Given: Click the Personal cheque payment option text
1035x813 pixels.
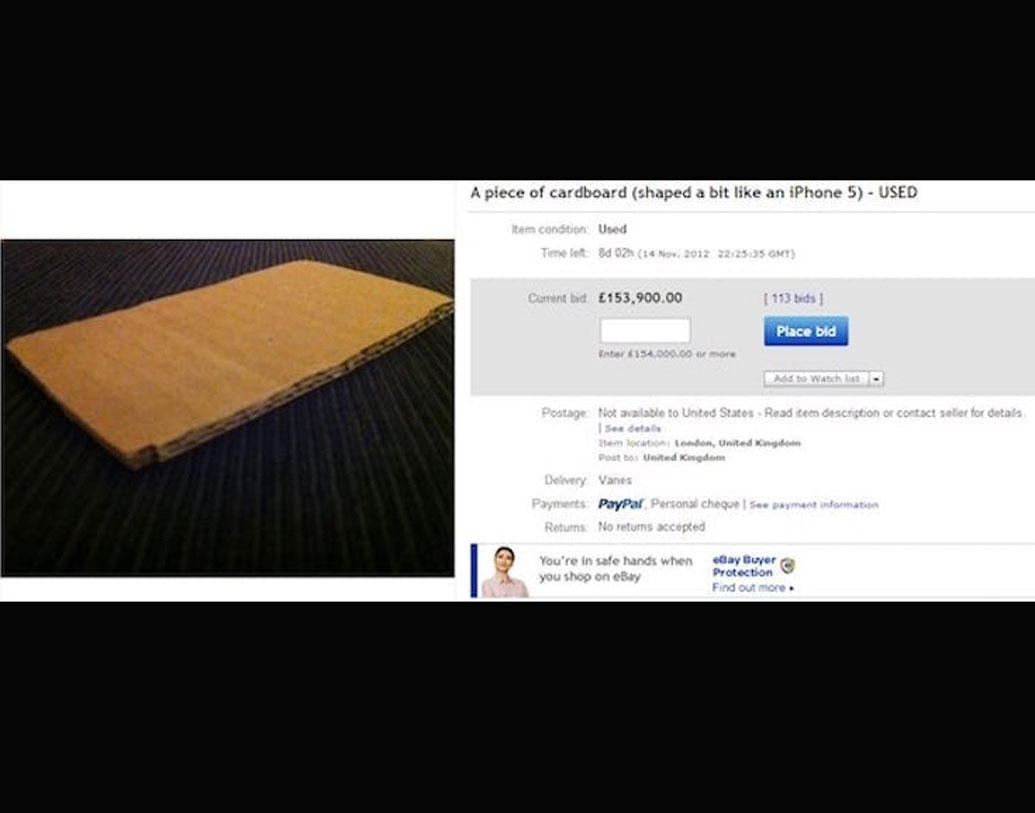Looking at the screenshot, I should 695,504.
